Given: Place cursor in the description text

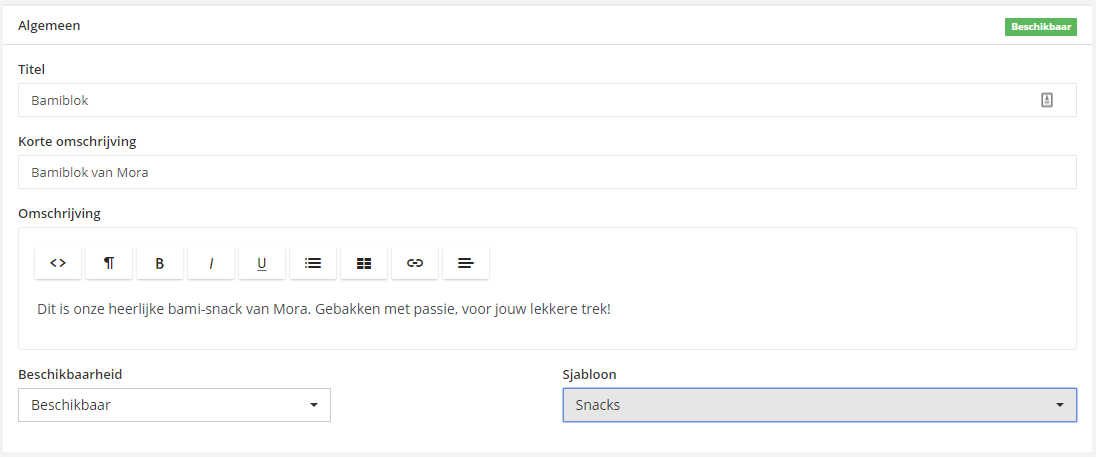Looking at the screenshot, I should click(x=323, y=309).
